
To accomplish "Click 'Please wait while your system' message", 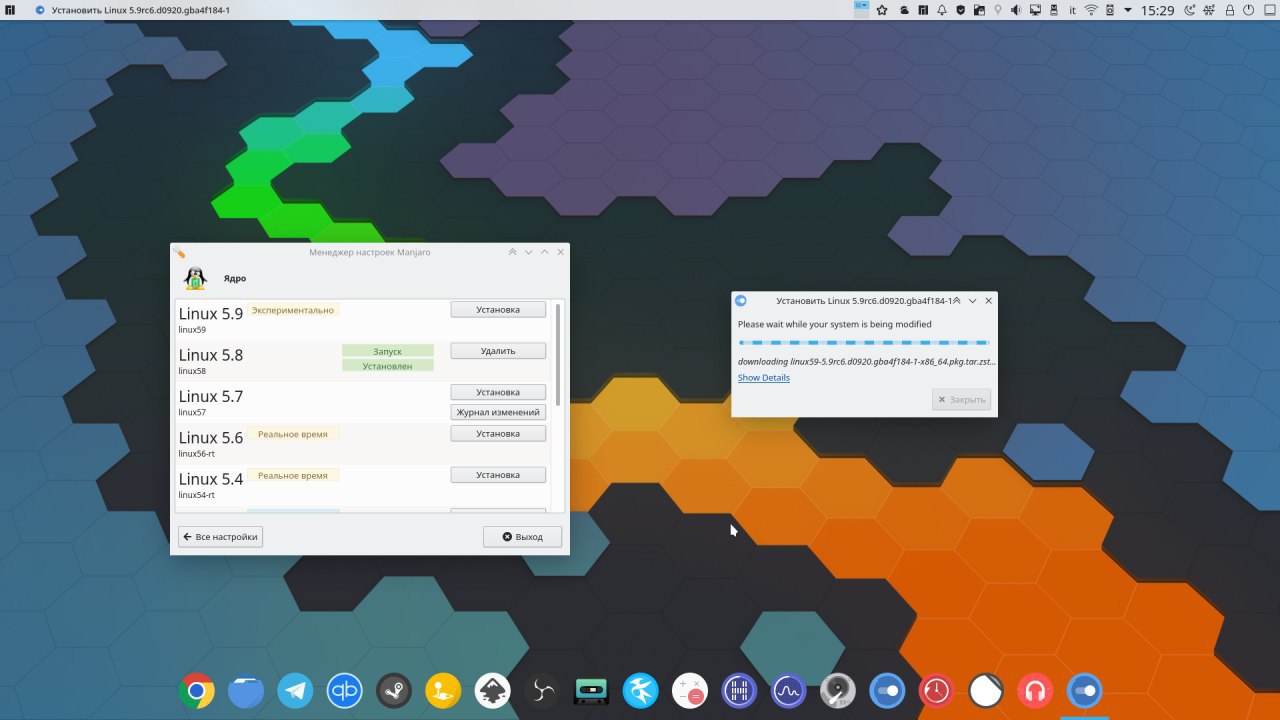I will 835,324.
